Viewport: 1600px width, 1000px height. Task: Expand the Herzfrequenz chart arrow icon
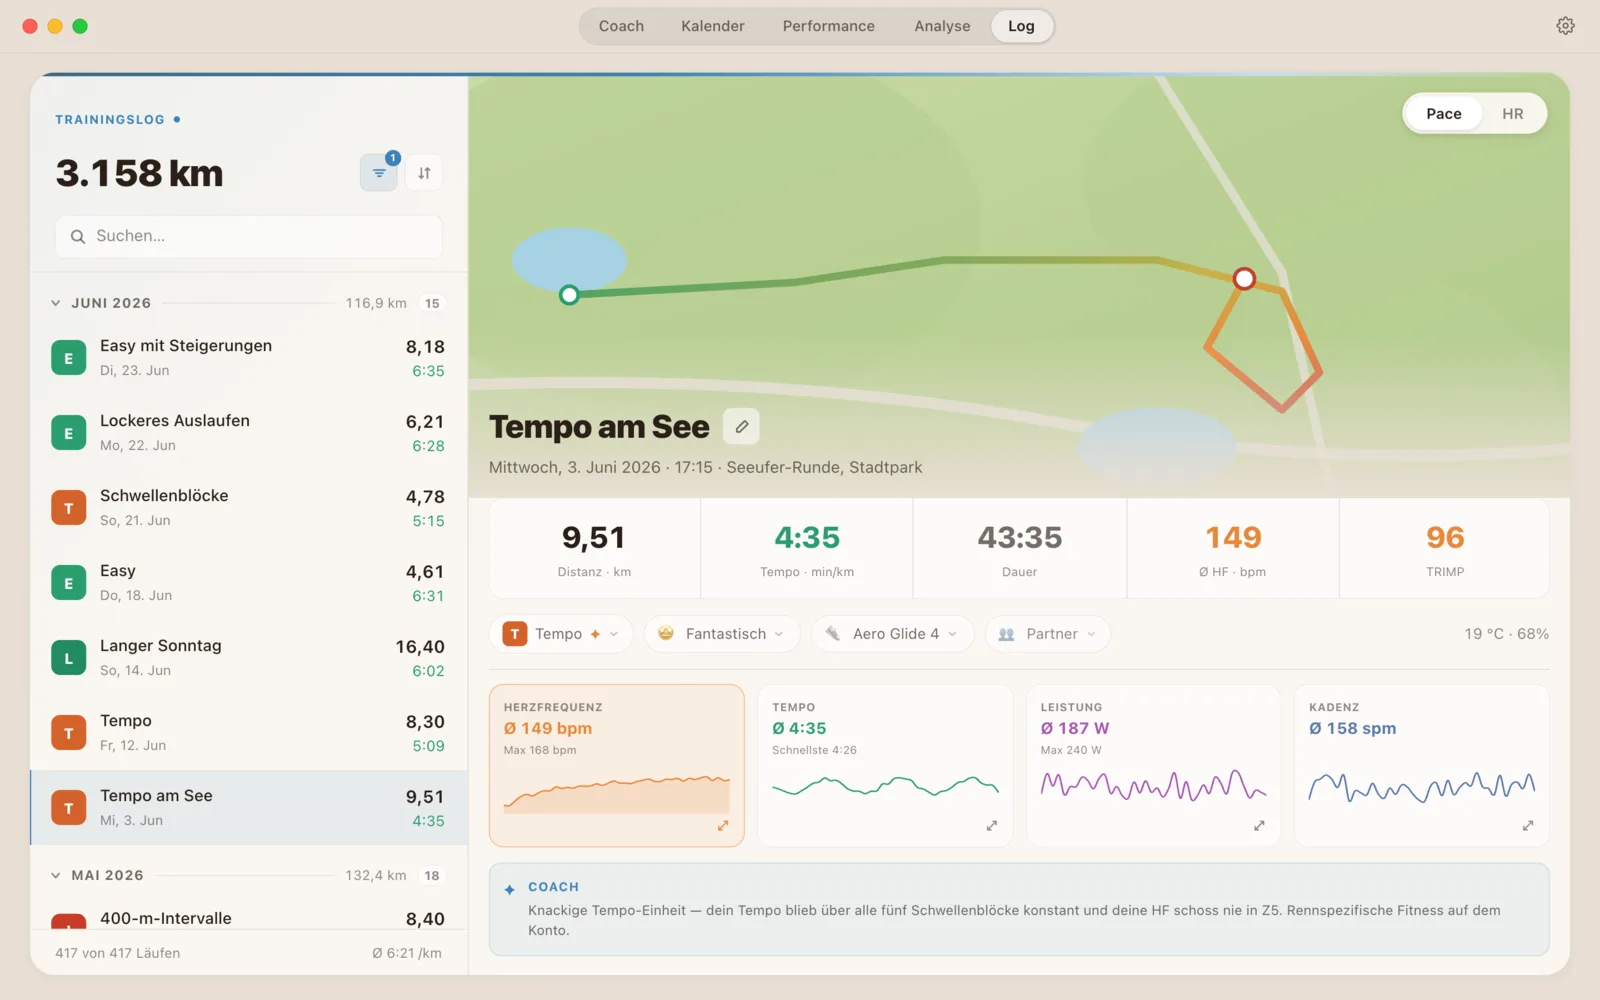(x=723, y=826)
